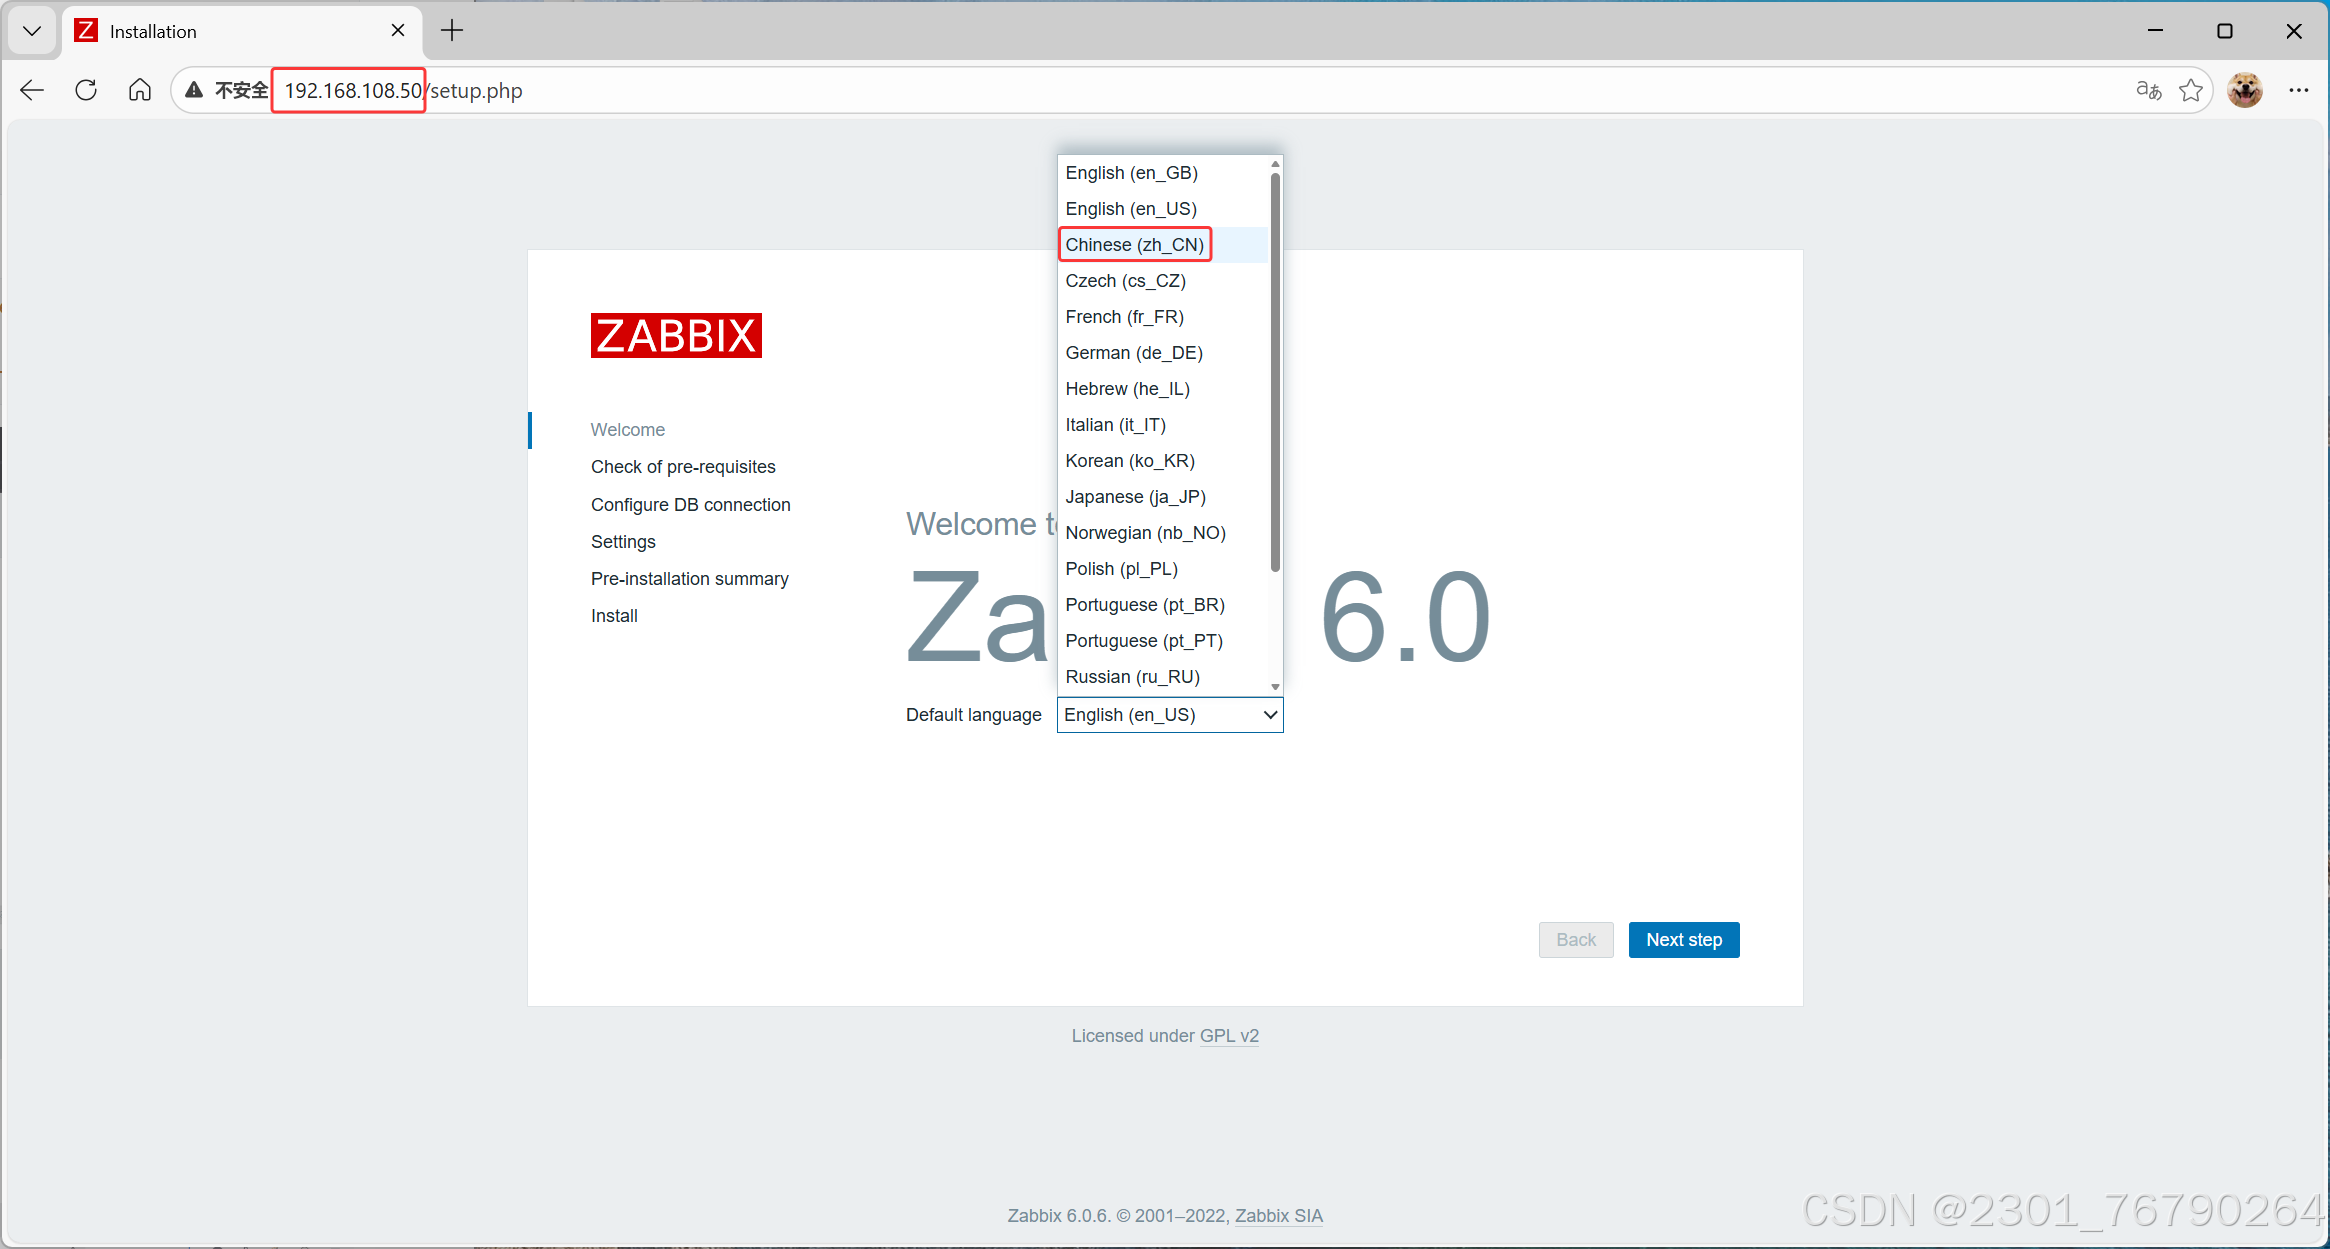The height and width of the screenshot is (1249, 2330).
Task: Add page to favorites with star icon
Action: [x=2191, y=91]
